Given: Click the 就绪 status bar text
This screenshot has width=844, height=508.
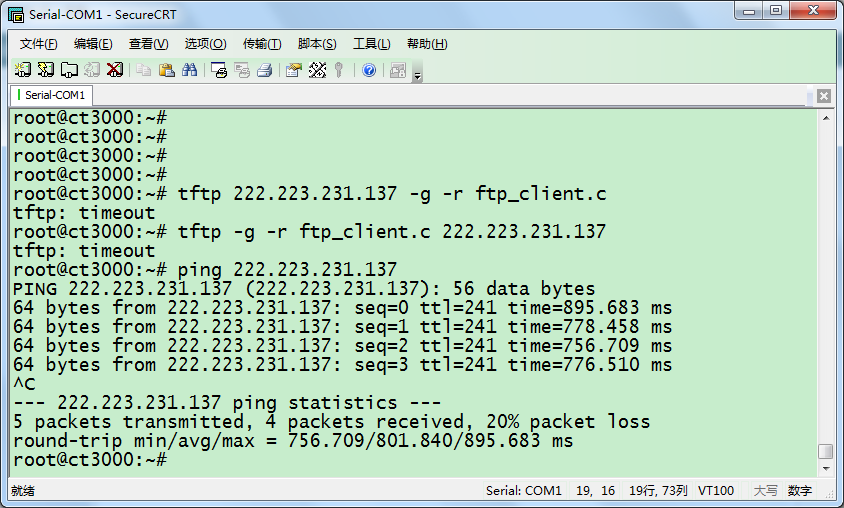Looking at the screenshot, I should [x=23, y=491].
